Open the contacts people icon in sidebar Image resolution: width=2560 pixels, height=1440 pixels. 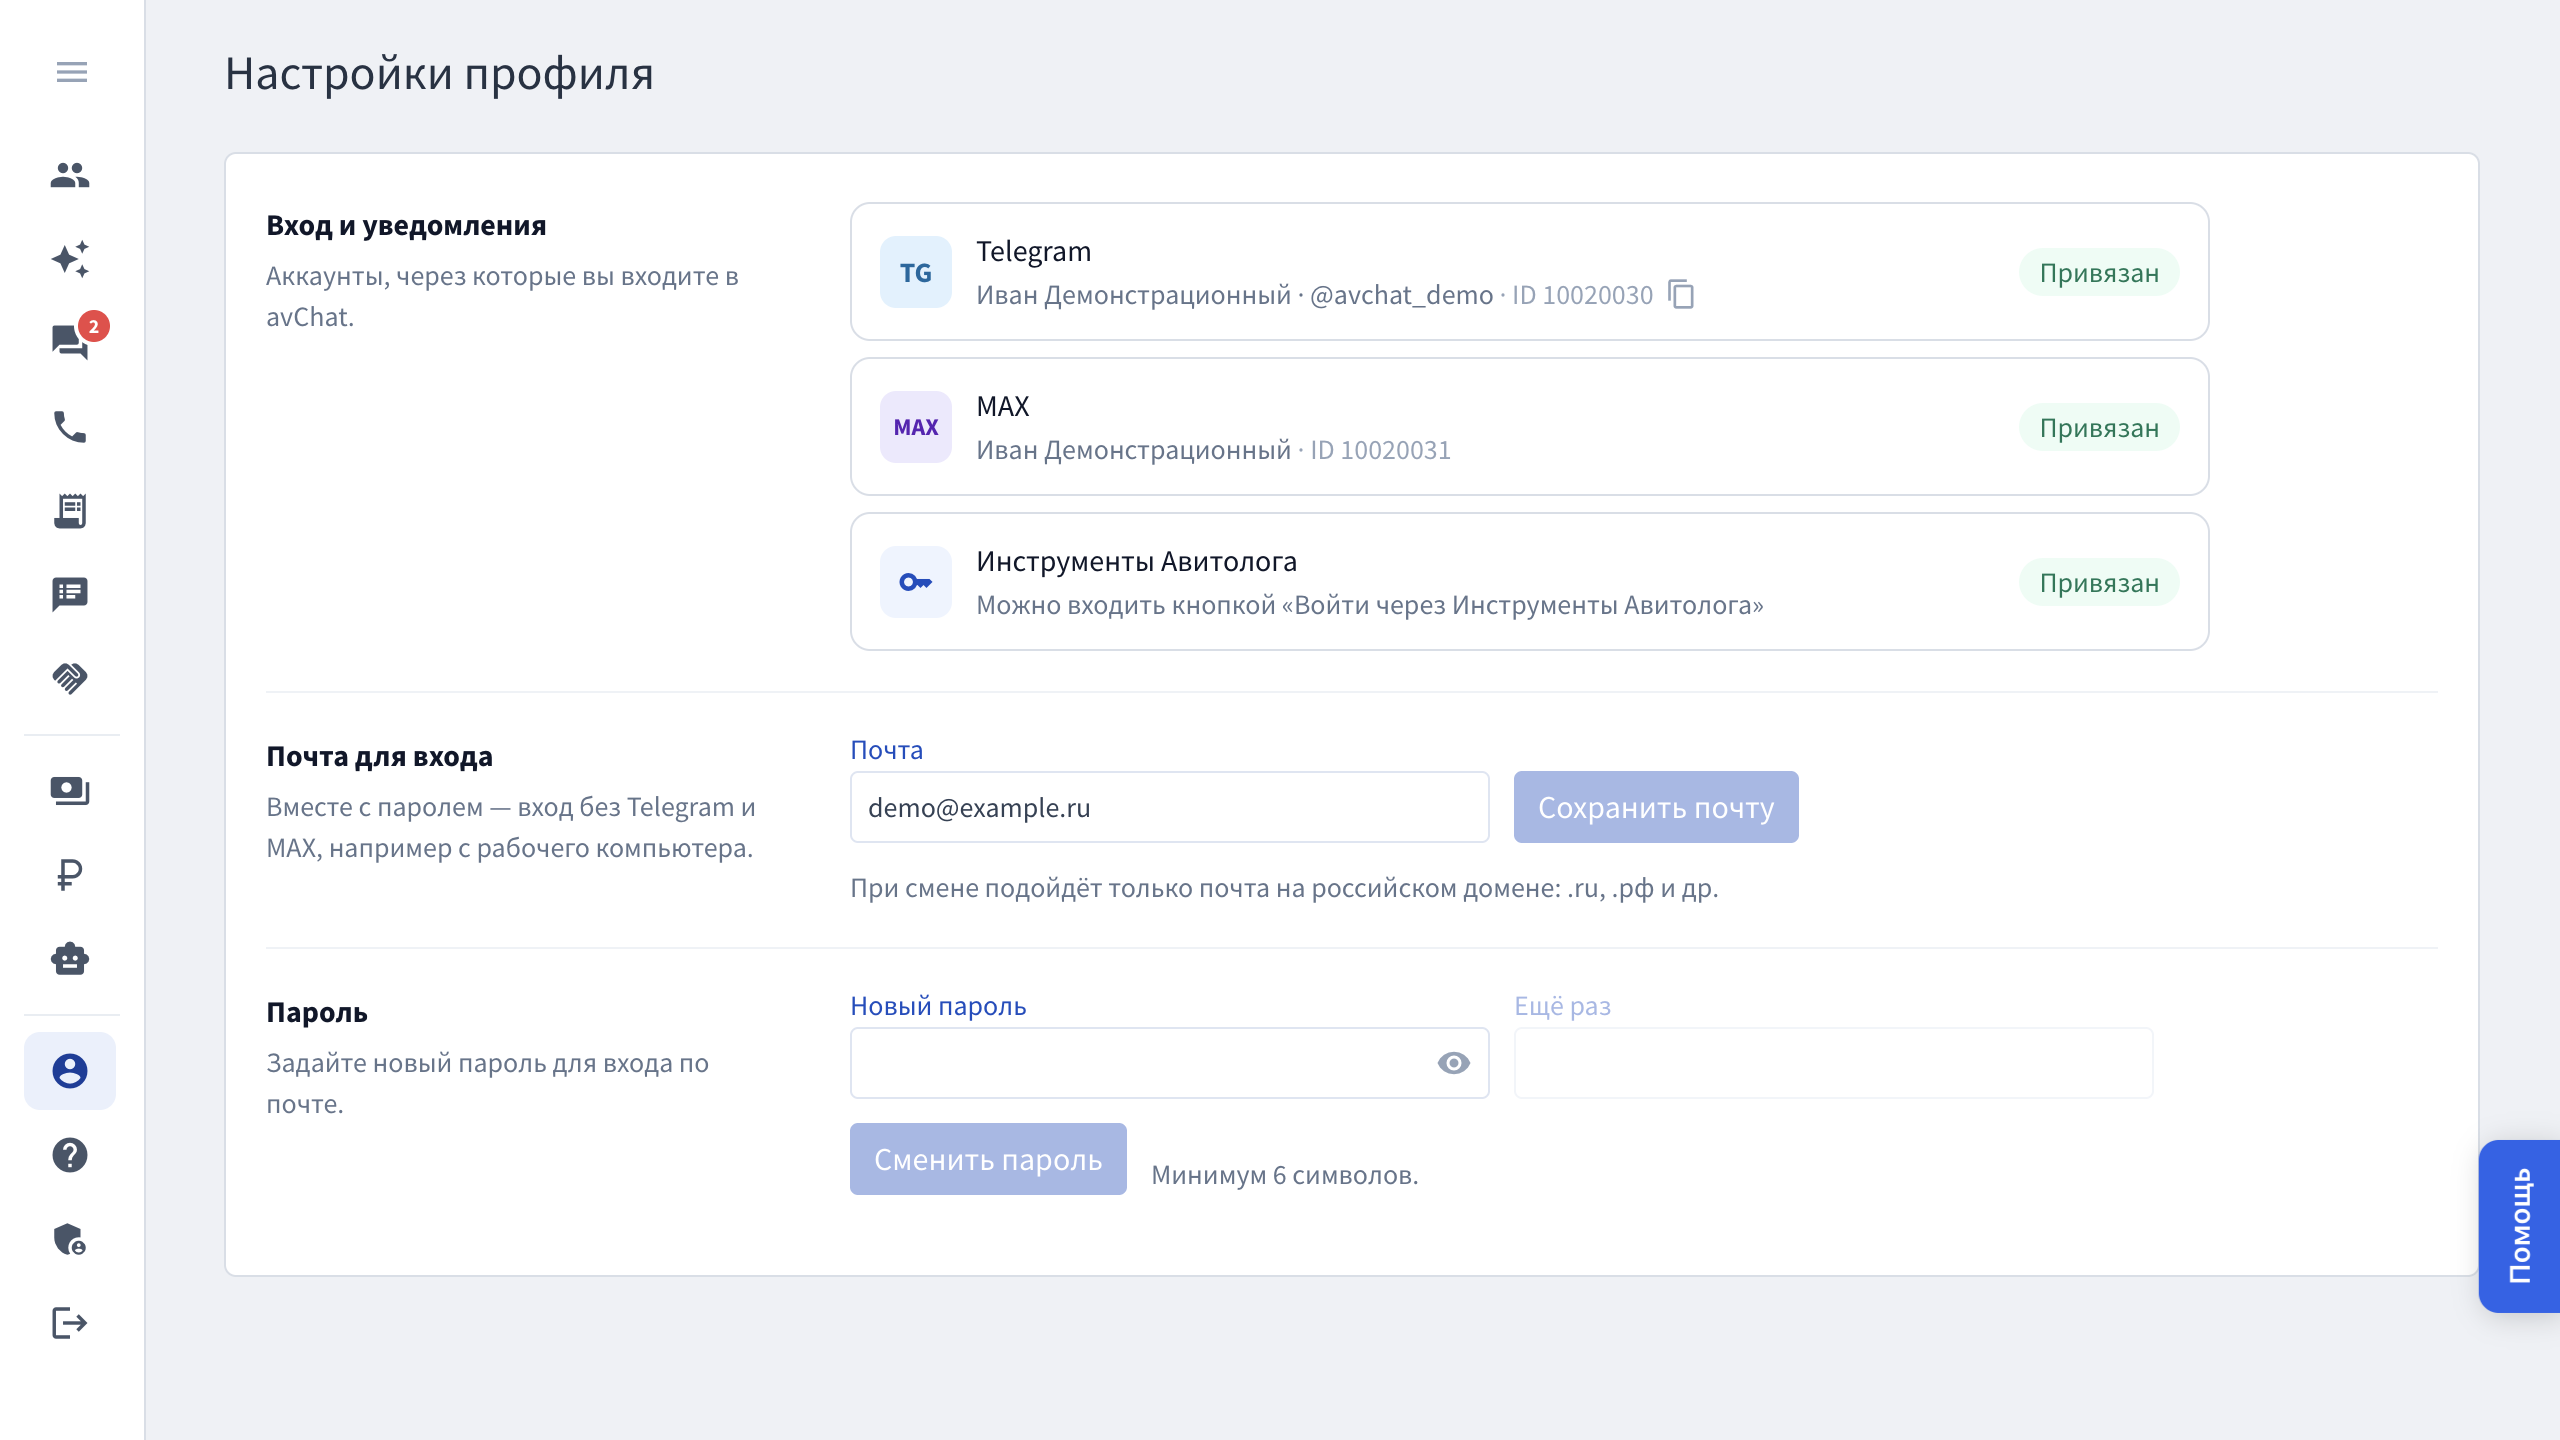pos(70,175)
